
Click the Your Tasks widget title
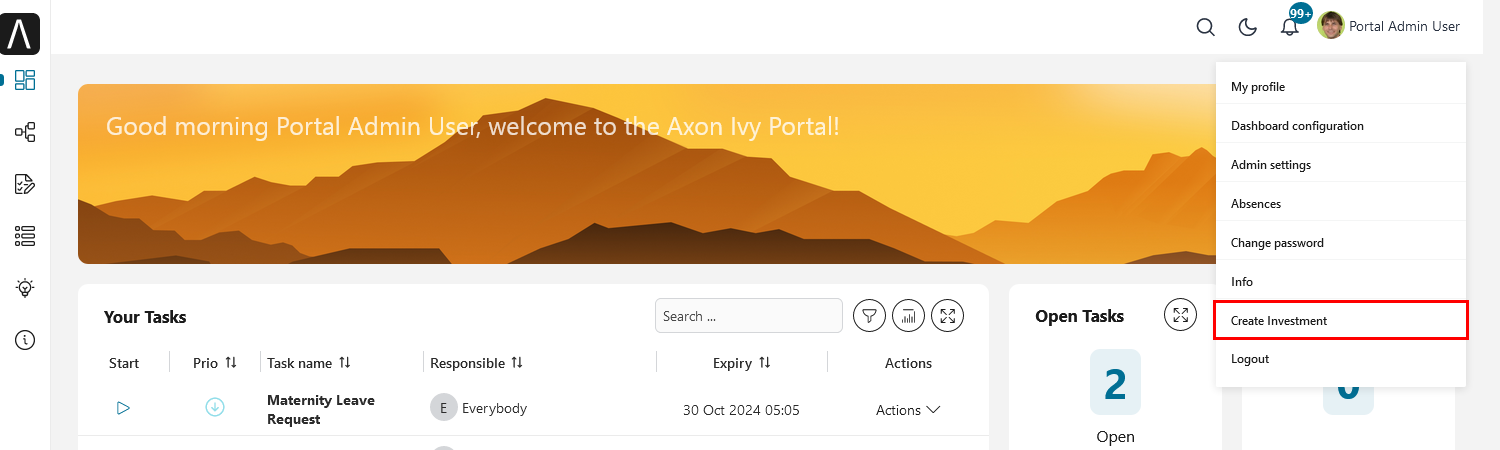[145, 317]
